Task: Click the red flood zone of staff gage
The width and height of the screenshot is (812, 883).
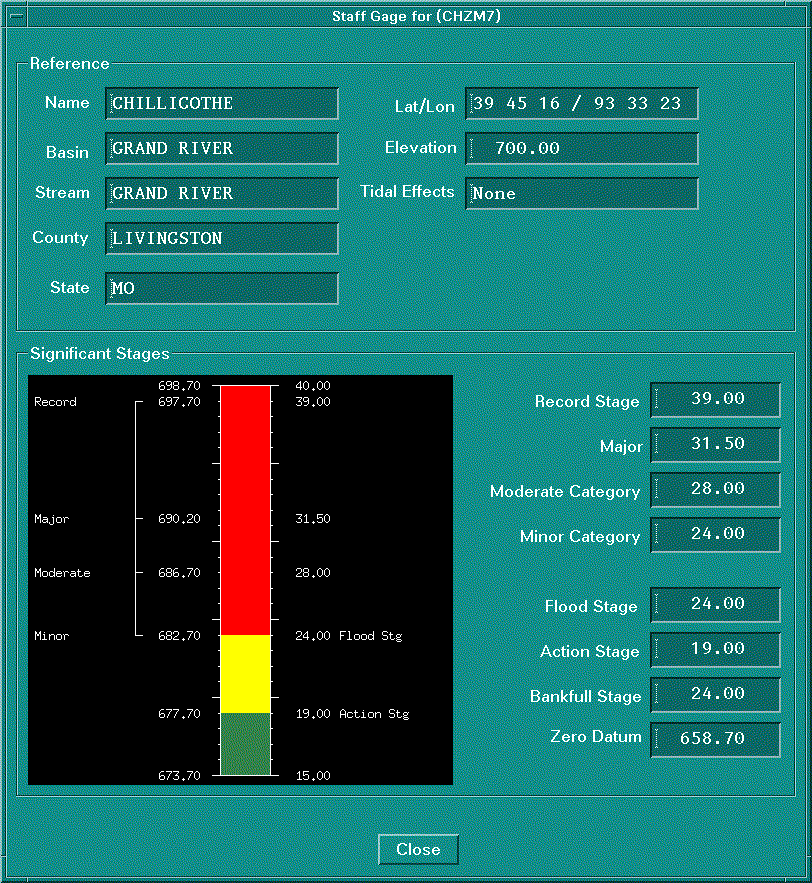Action: click(x=246, y=510)
